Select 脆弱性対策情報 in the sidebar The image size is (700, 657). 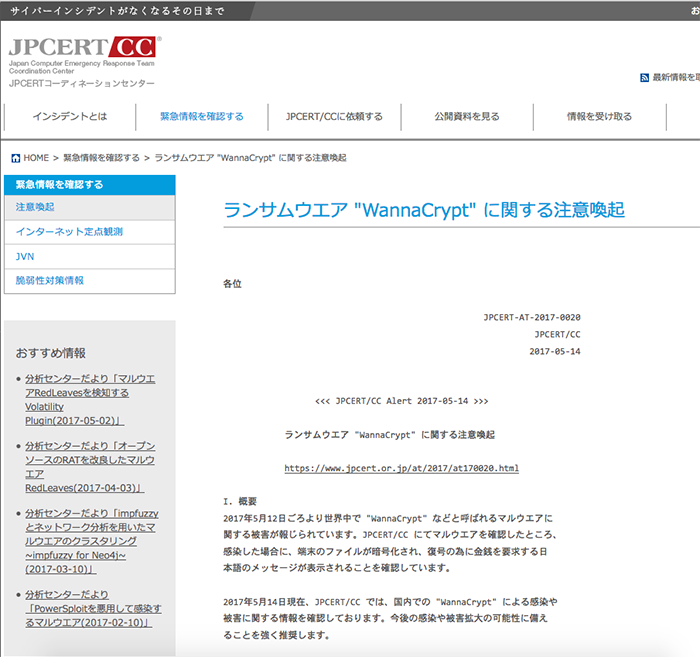[x=90, y=281]
